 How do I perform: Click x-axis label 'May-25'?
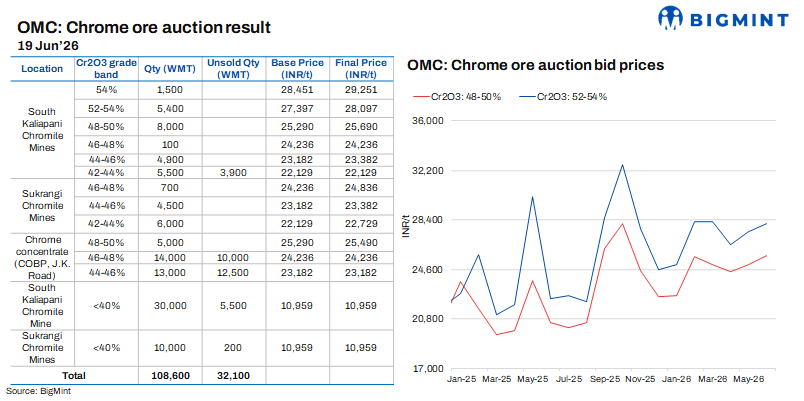tap(534, 380)
